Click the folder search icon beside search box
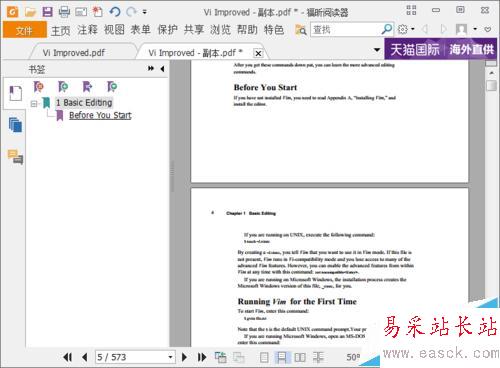The width and height of the screenshot is (500, 368). tap(300, 30)
